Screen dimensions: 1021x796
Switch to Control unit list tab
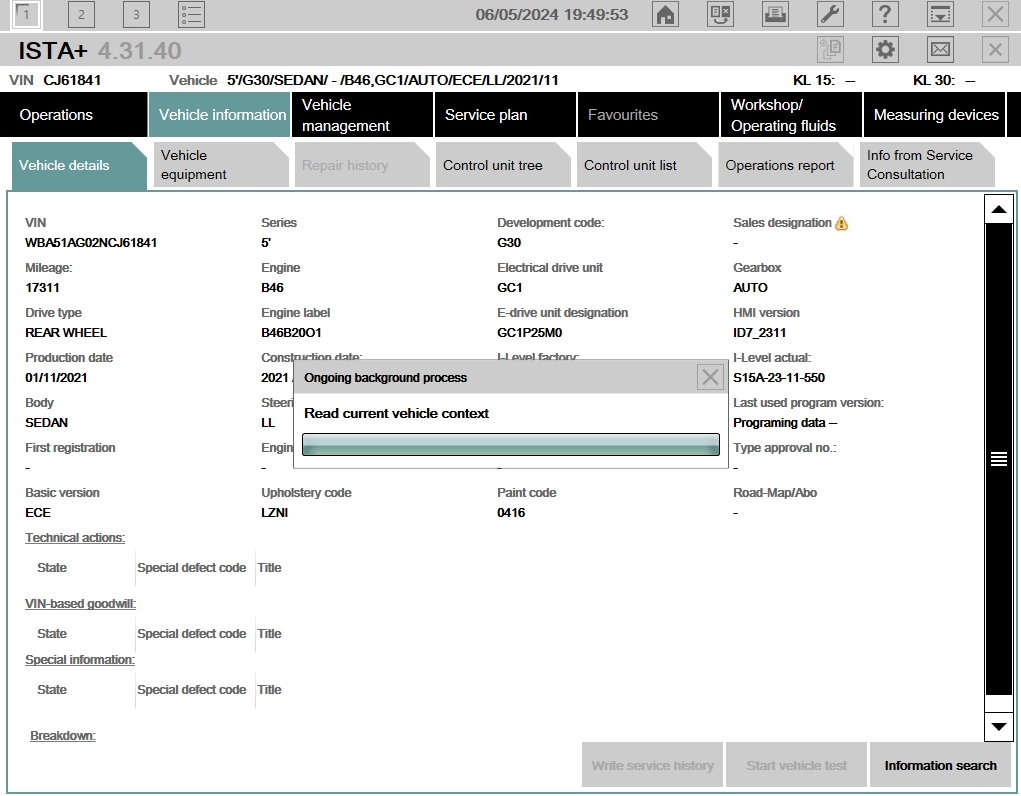click(644, 165)
